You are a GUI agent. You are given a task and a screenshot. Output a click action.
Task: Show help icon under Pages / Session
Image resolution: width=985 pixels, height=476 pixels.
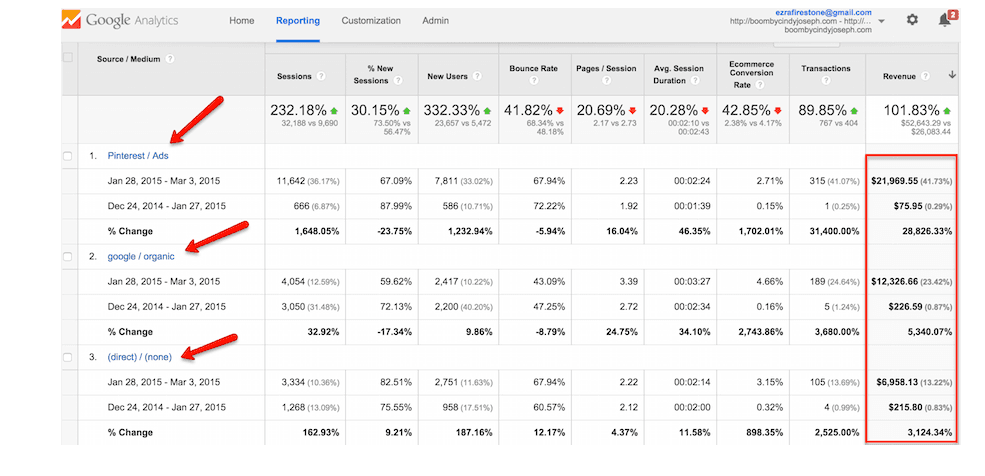click(606, 81)
